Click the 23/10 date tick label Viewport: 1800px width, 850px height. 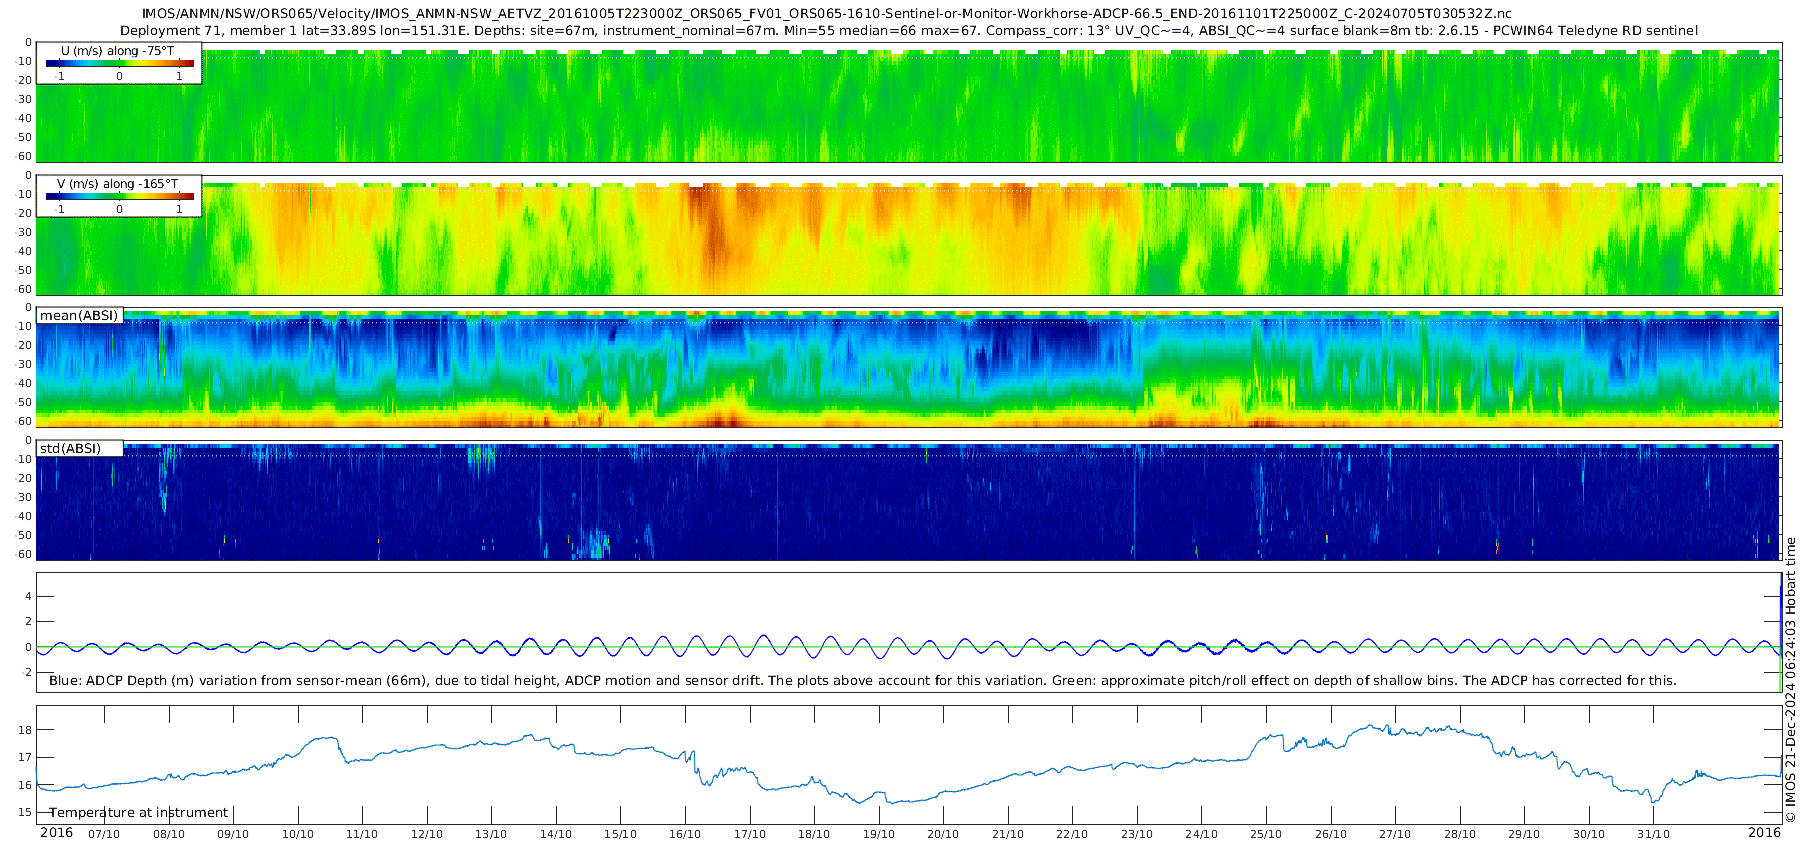(x=1137, y=834)
